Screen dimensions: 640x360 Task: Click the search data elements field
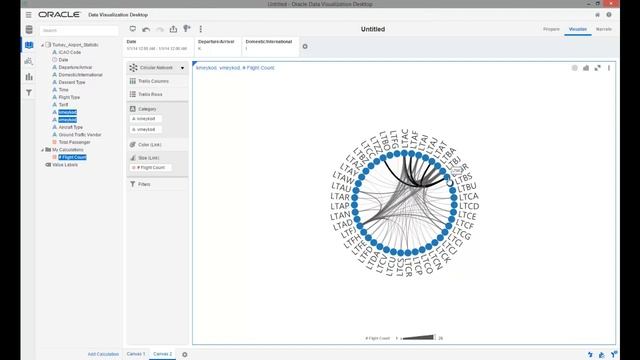click(79, 31)
